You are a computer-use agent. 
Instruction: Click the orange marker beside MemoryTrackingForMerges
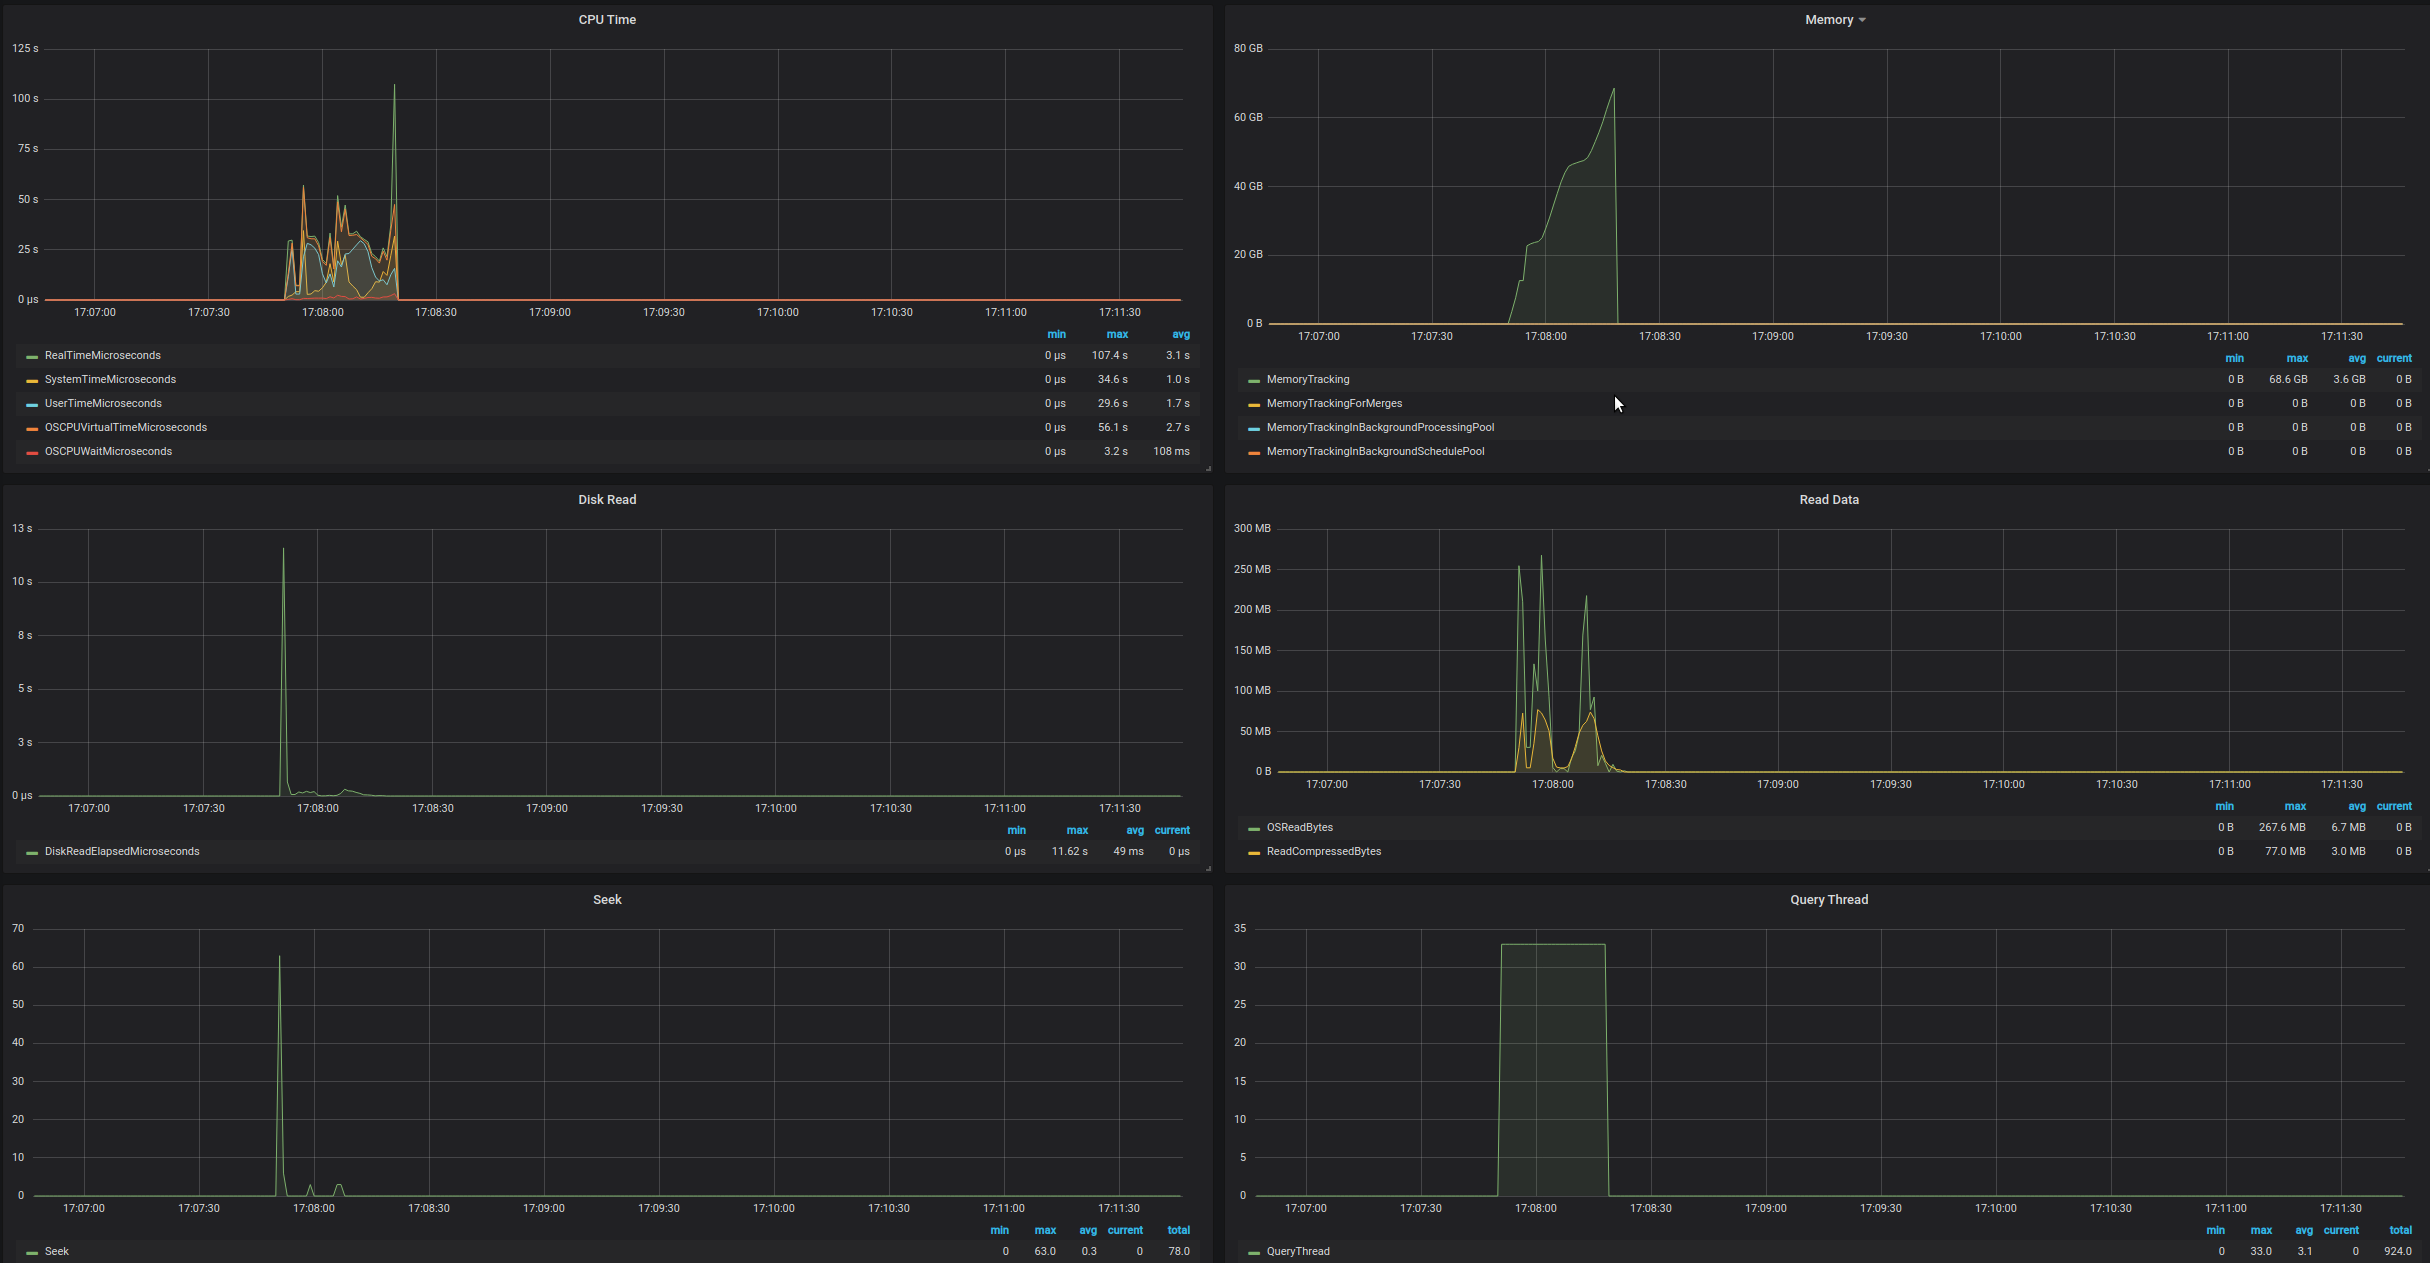pos(1254,403)
